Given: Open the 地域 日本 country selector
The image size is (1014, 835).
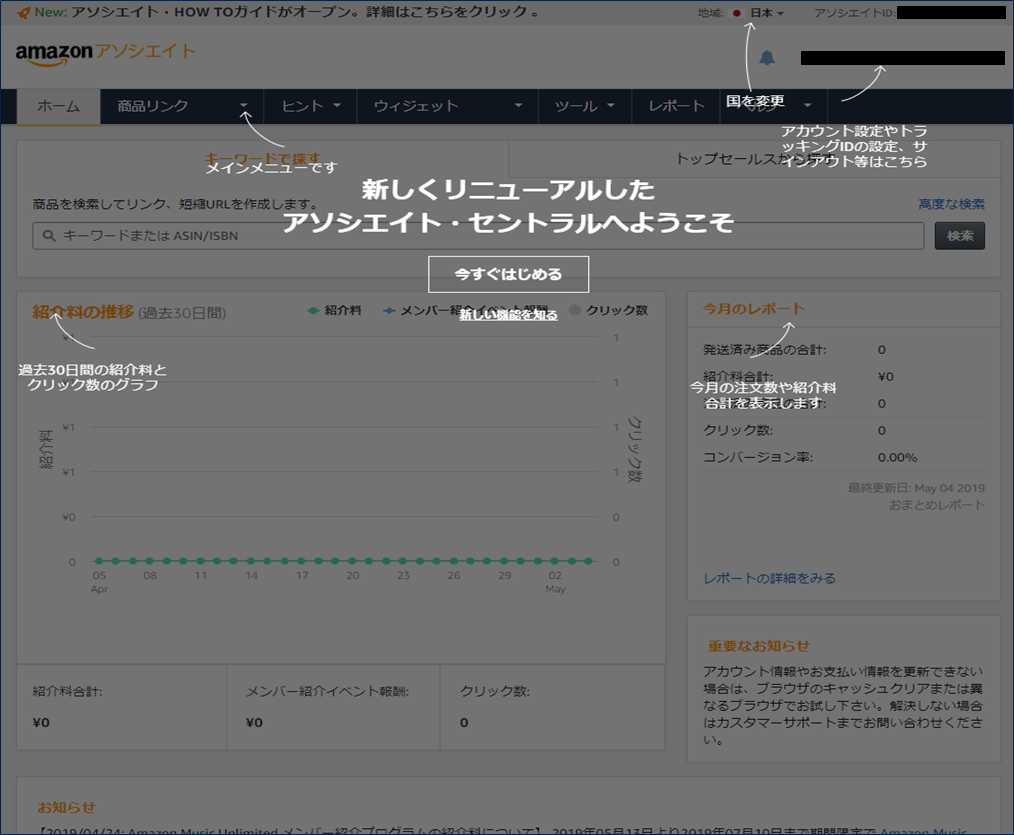Looking at the screenshot, I should pos(764,13).
